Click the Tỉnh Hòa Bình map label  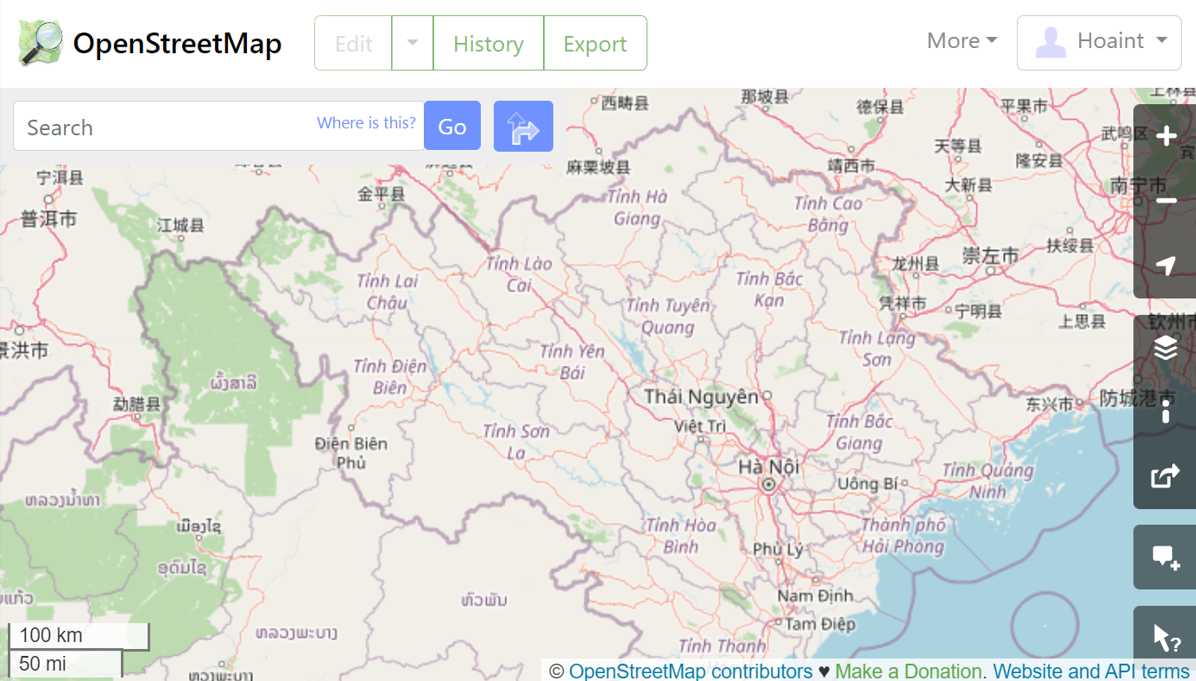tap(680, 535)
